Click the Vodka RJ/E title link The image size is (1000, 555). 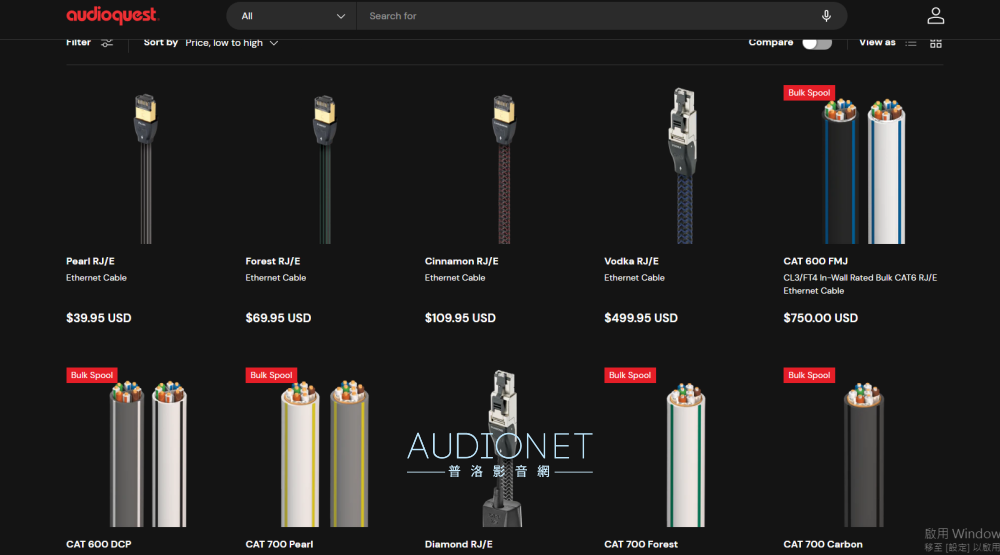pyautogui.click(x=631, y=261)
